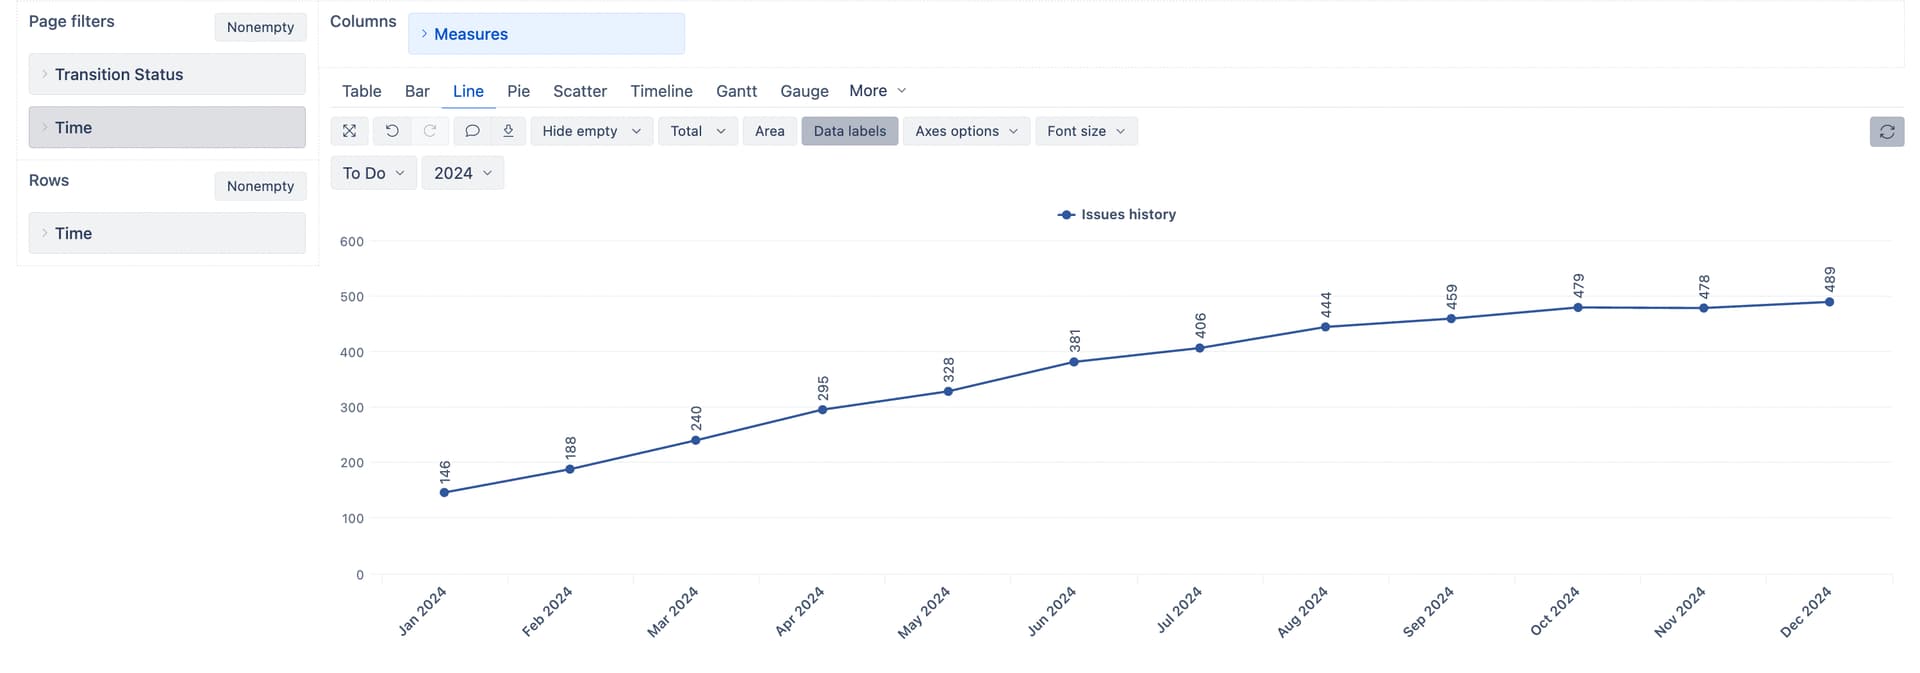Open the Font size dropdown
Image resolution: width=1920 pixels, height=673 pixels.
[x=1085, y=131]
